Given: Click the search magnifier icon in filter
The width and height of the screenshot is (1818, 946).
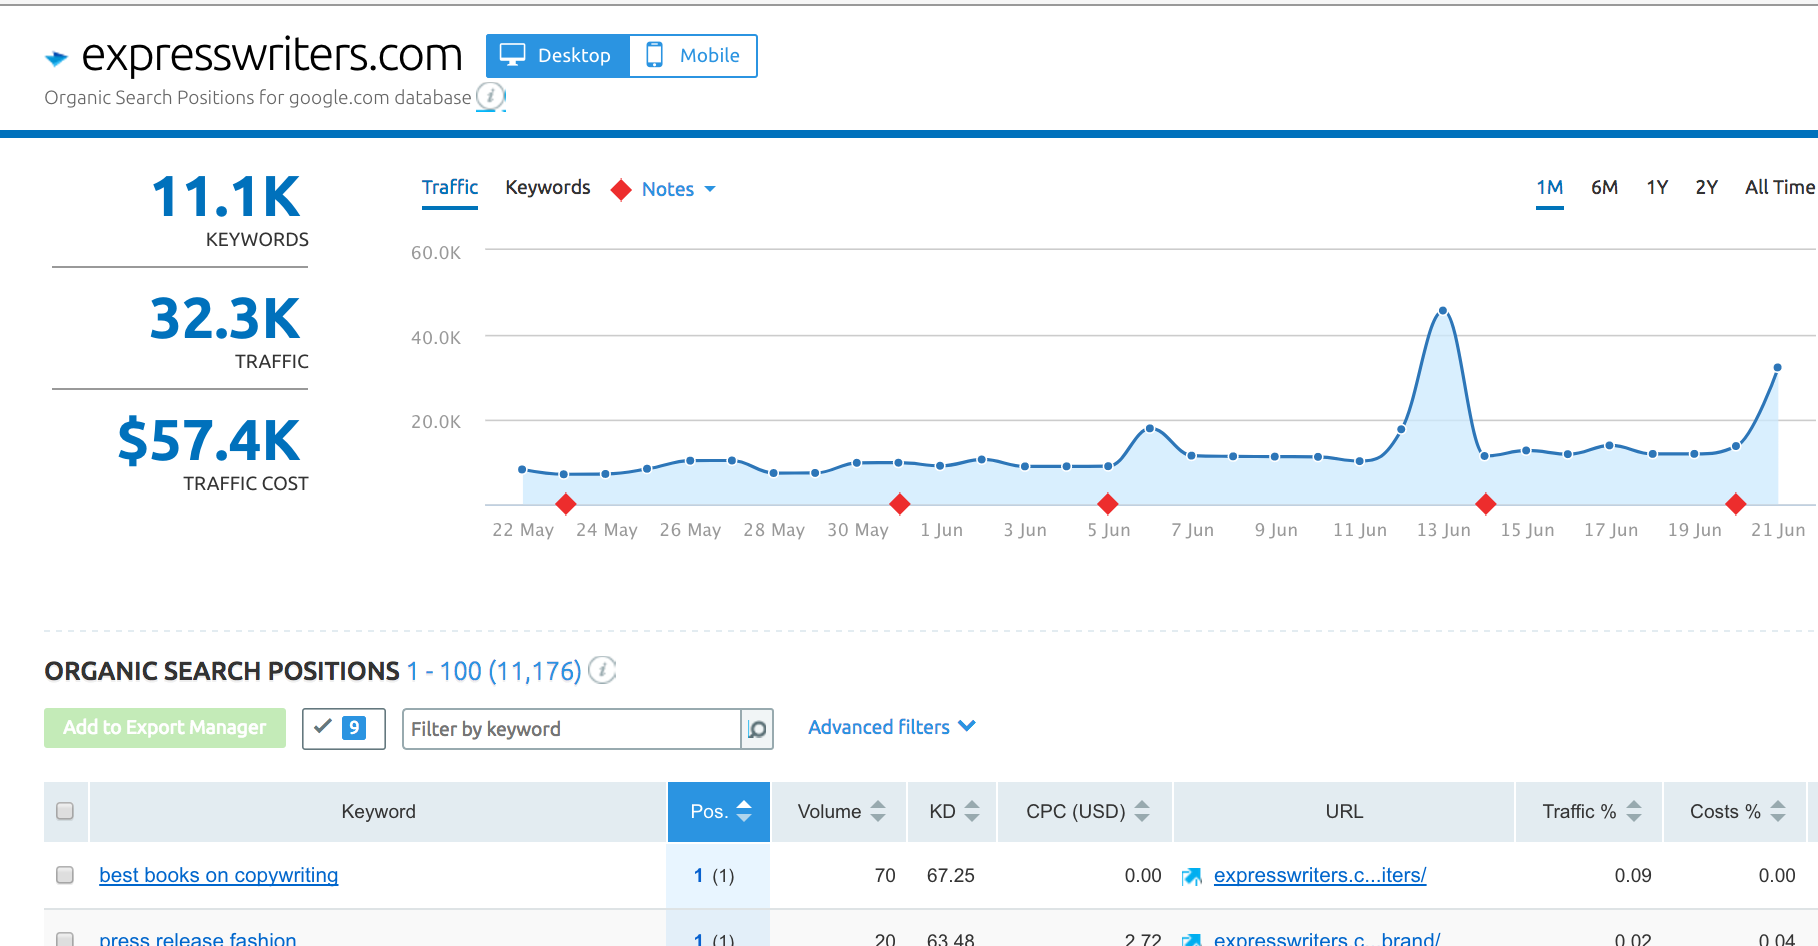Looking at the screenshot, I should [757, 729].
